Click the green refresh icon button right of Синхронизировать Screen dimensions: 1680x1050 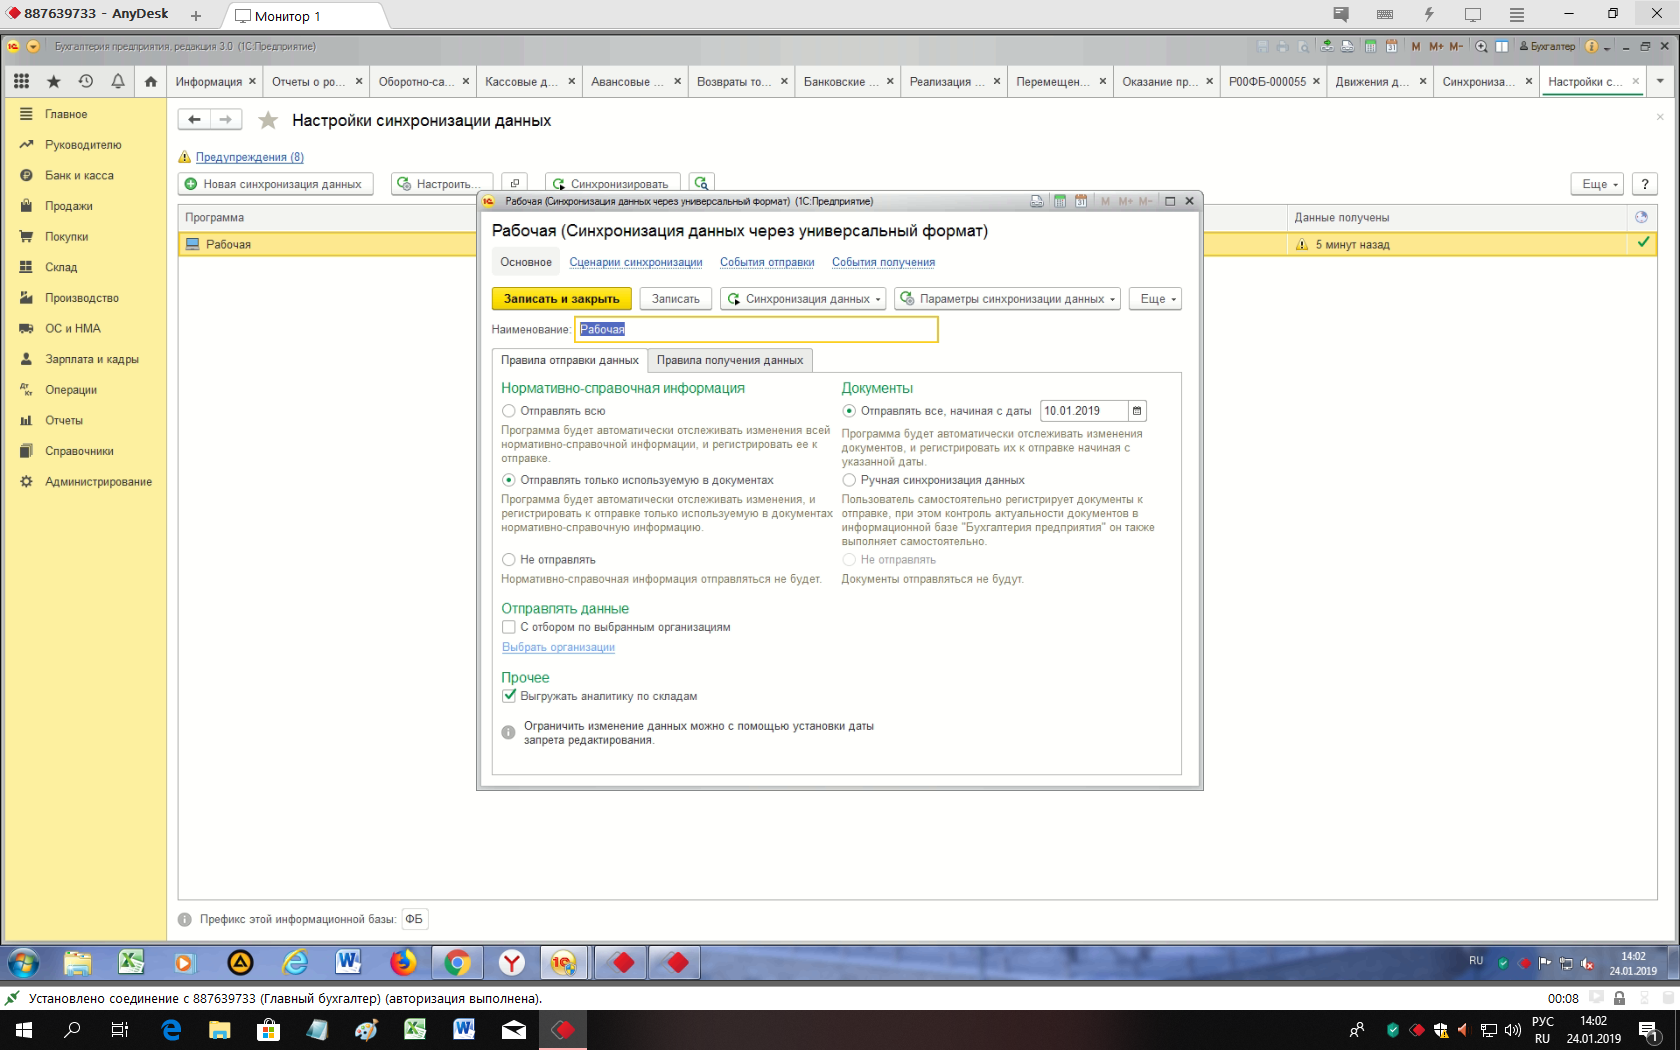point(701,184)
